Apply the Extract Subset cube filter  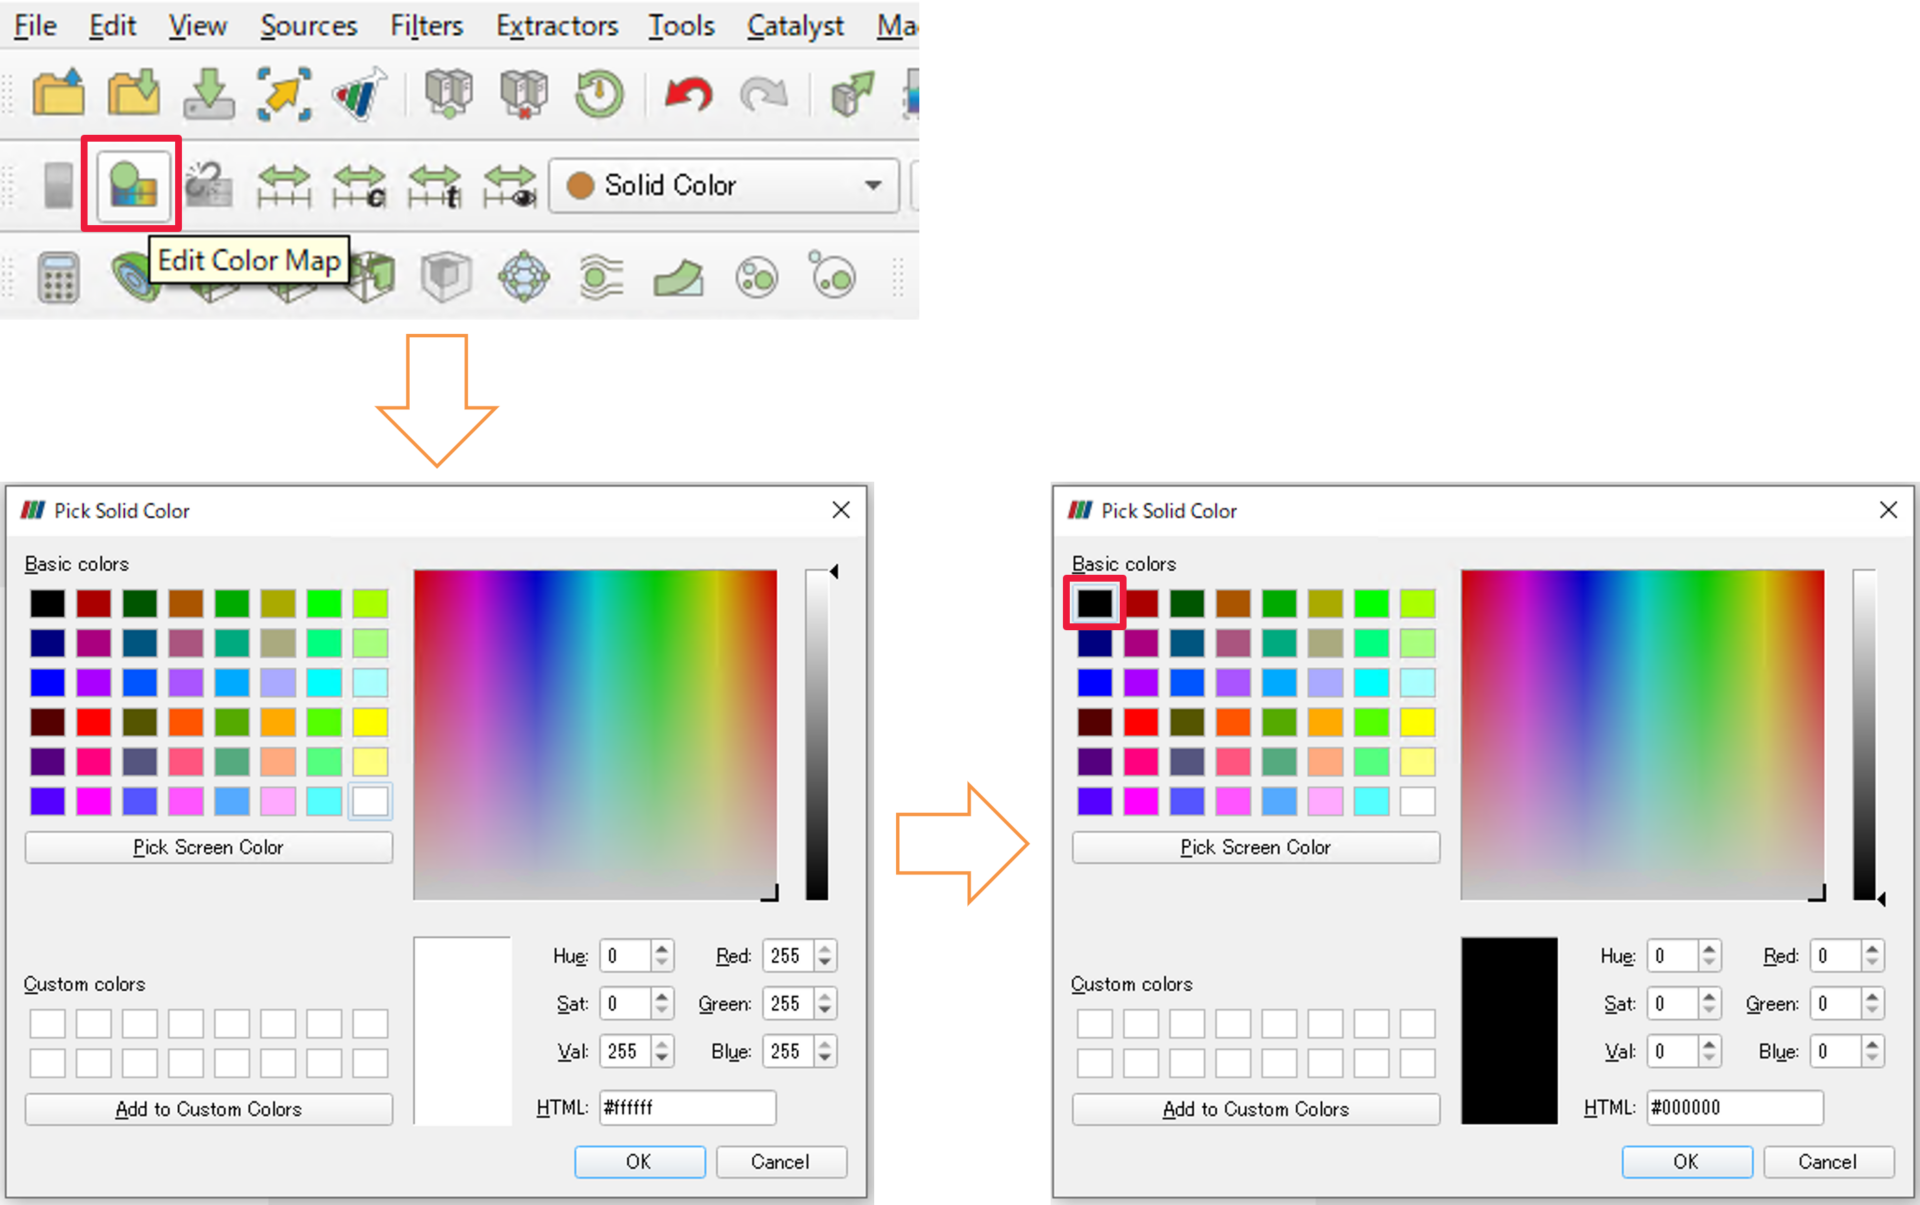pyautogui.click(x=445, y=277)
